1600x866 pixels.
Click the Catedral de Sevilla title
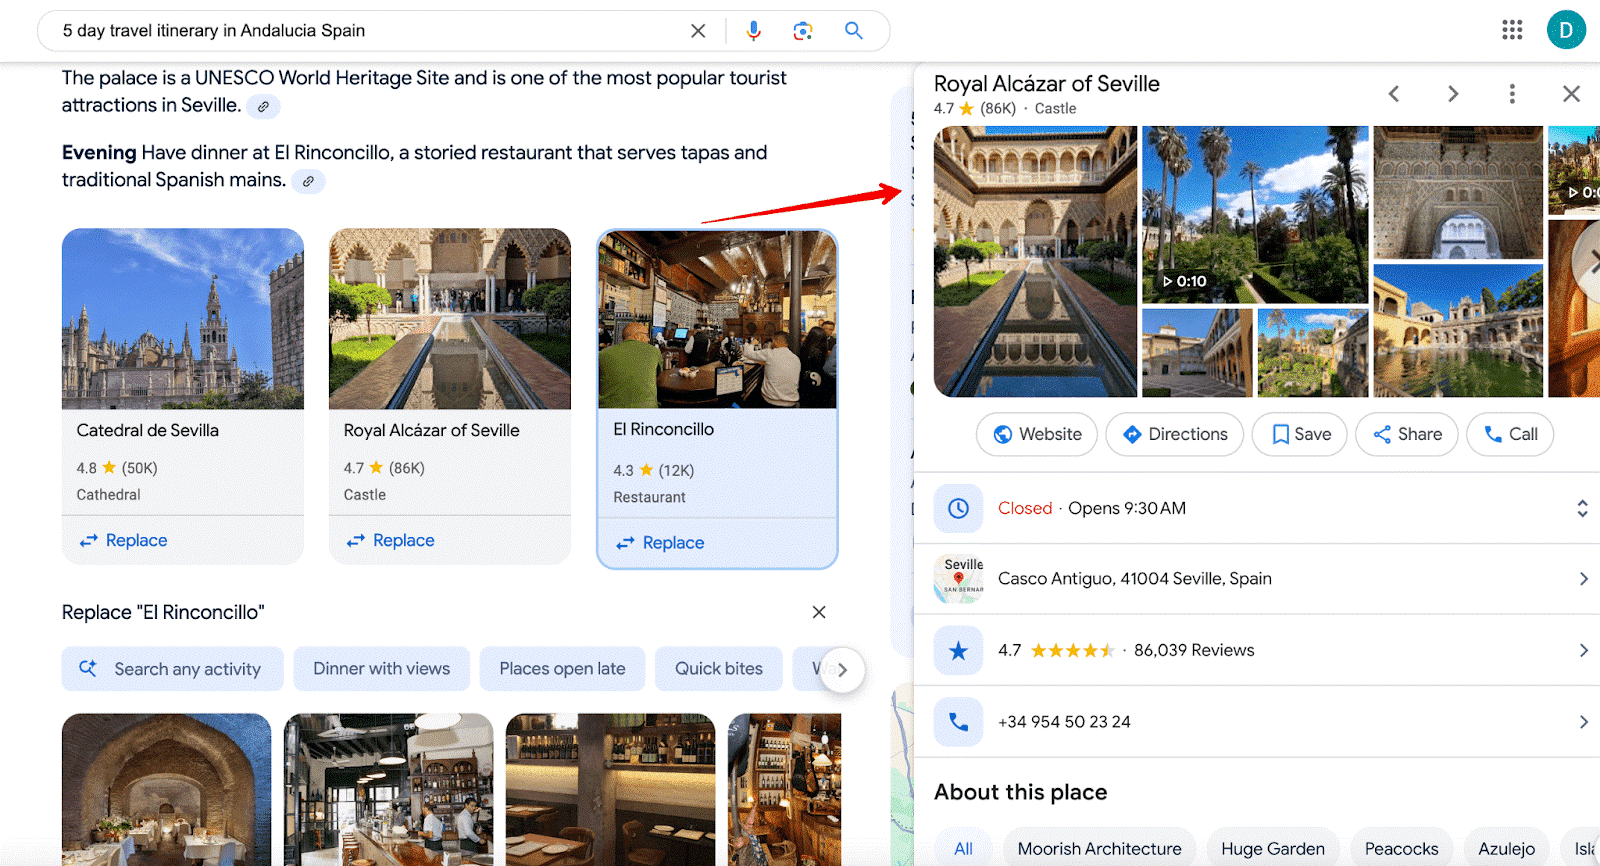pos(148,430)
